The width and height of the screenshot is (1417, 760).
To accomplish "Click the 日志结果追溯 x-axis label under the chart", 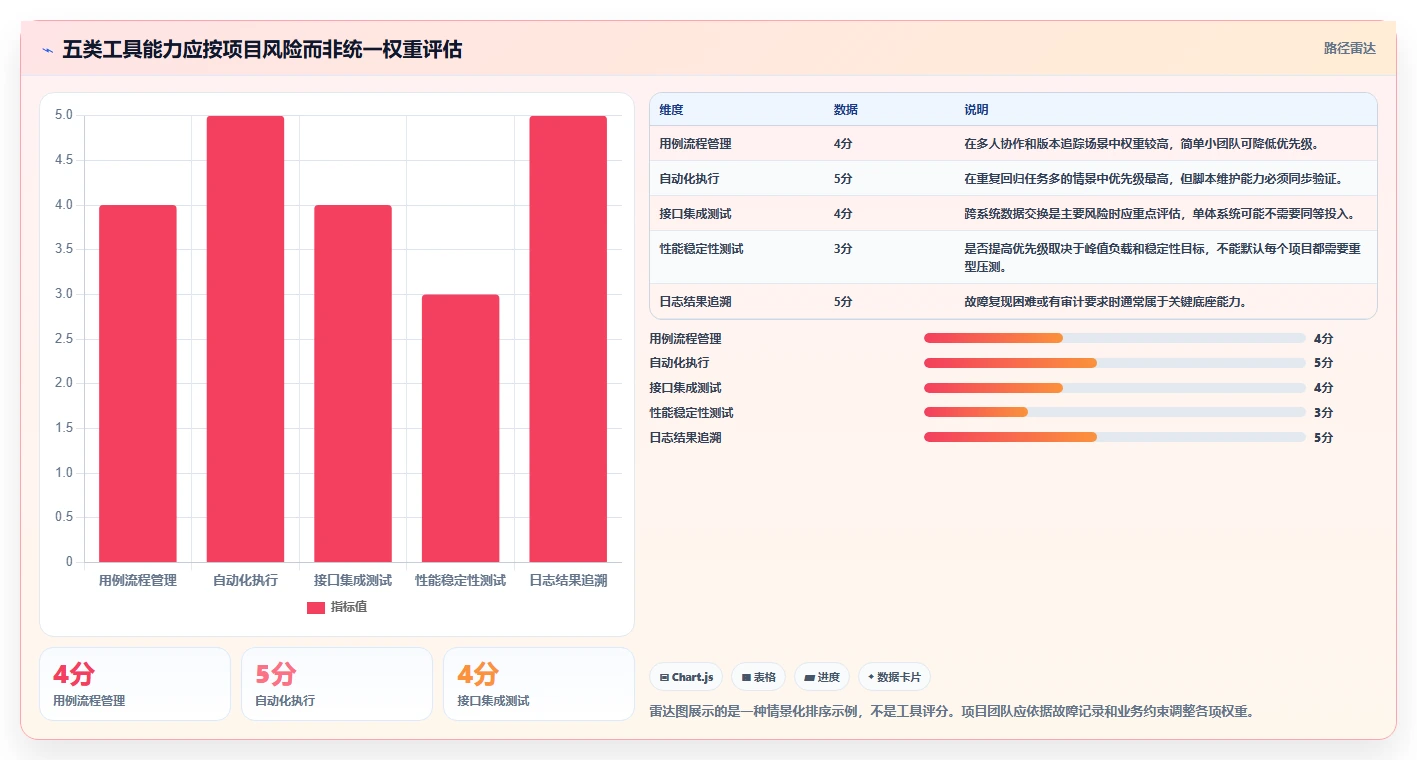I will (568, 580).
